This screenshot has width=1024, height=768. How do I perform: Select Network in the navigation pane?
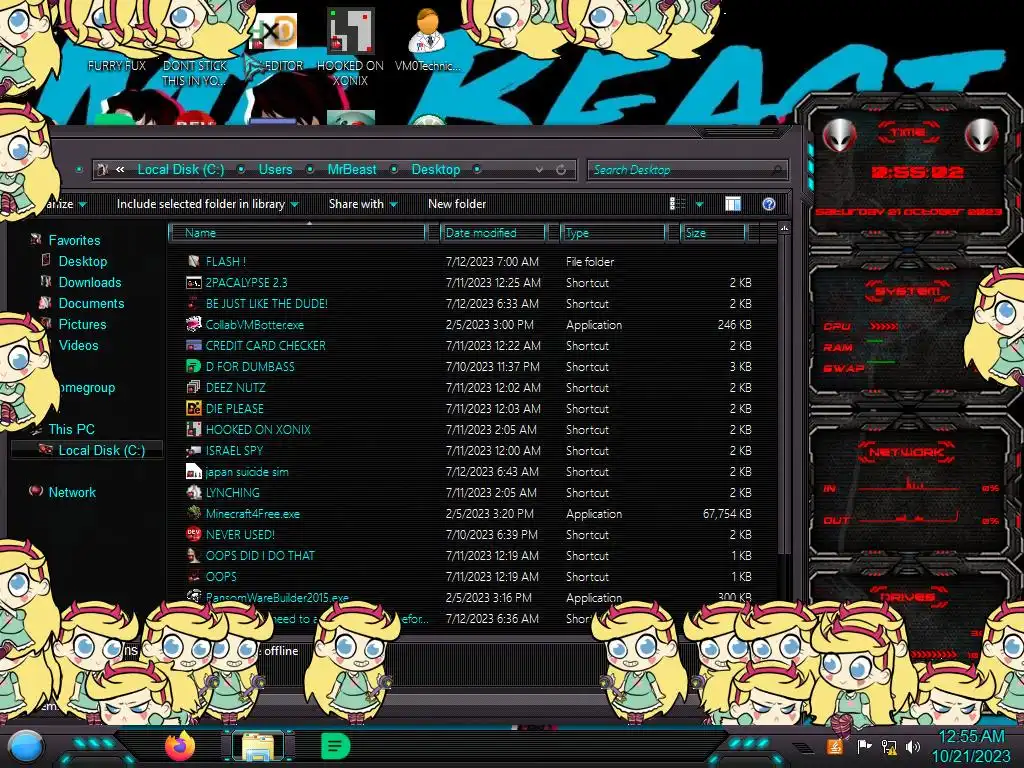[72, 492]
